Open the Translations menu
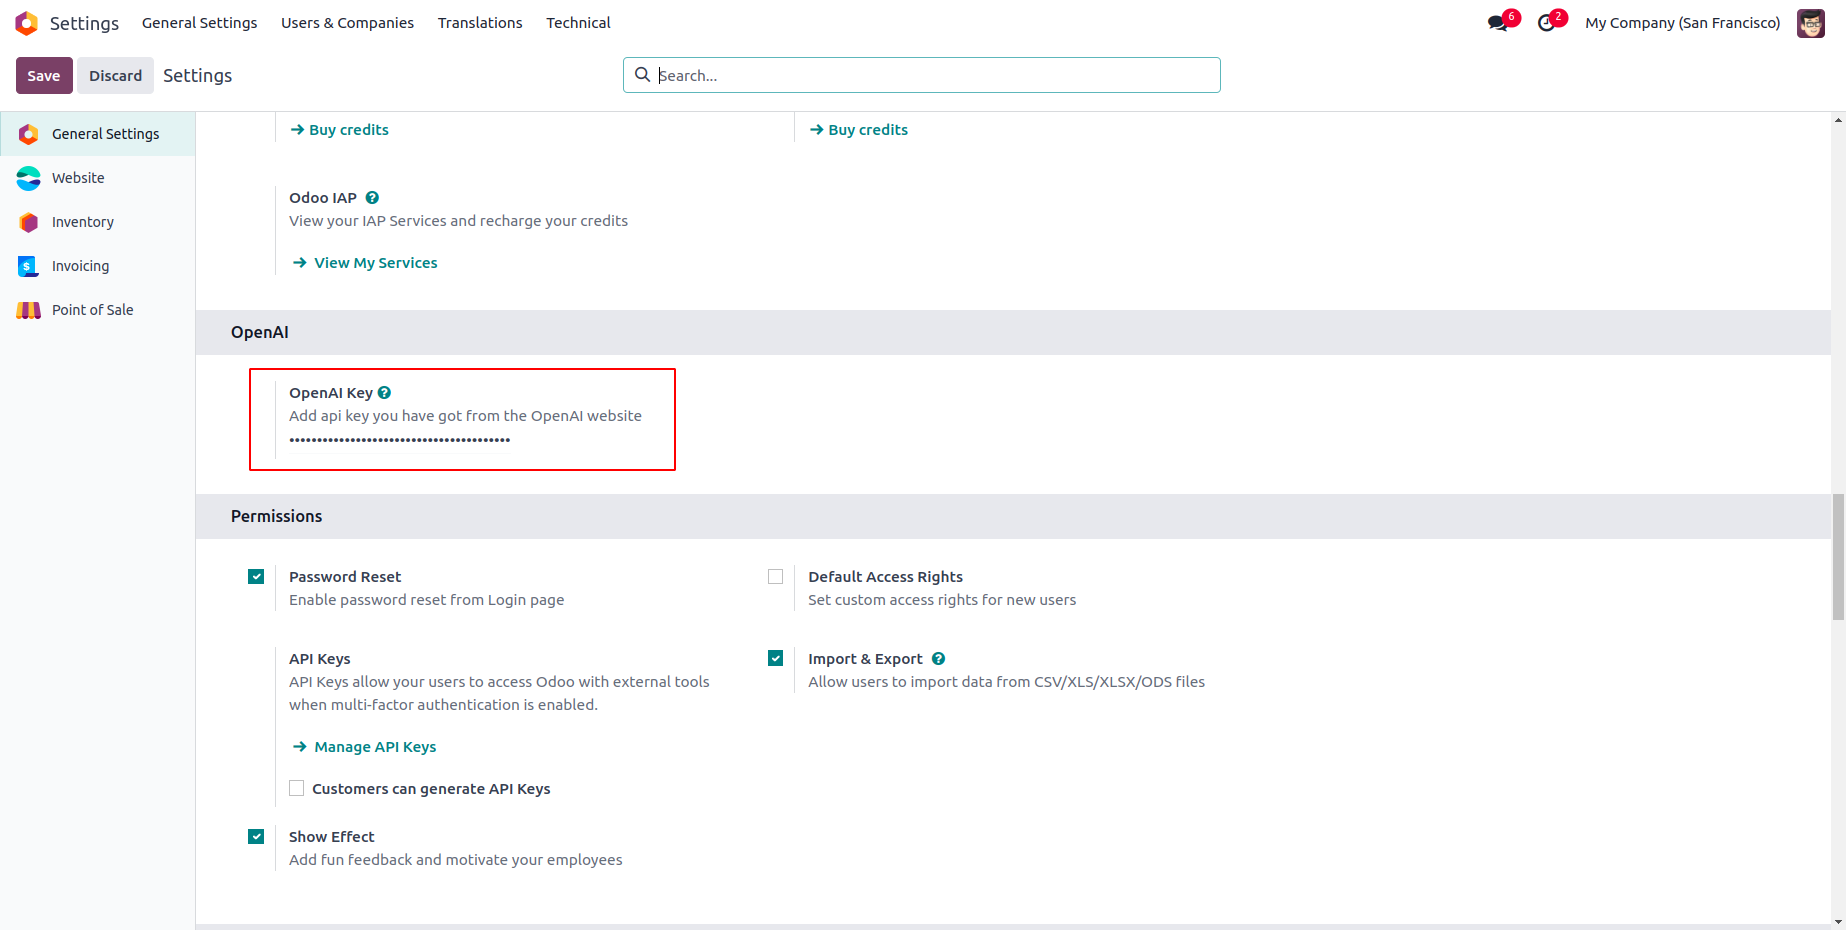Screen dimensions: 1846x930 click(480, 23)
